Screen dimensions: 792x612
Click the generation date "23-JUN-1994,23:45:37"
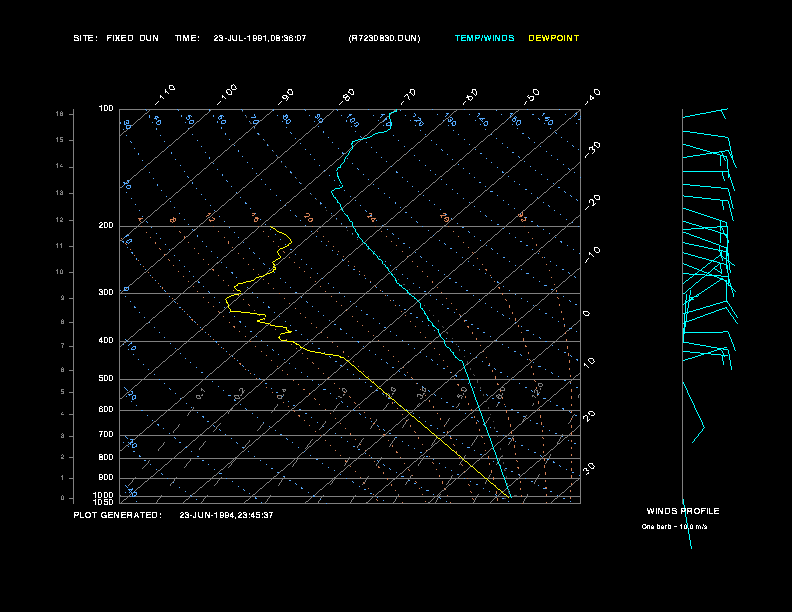click(226, 515)
